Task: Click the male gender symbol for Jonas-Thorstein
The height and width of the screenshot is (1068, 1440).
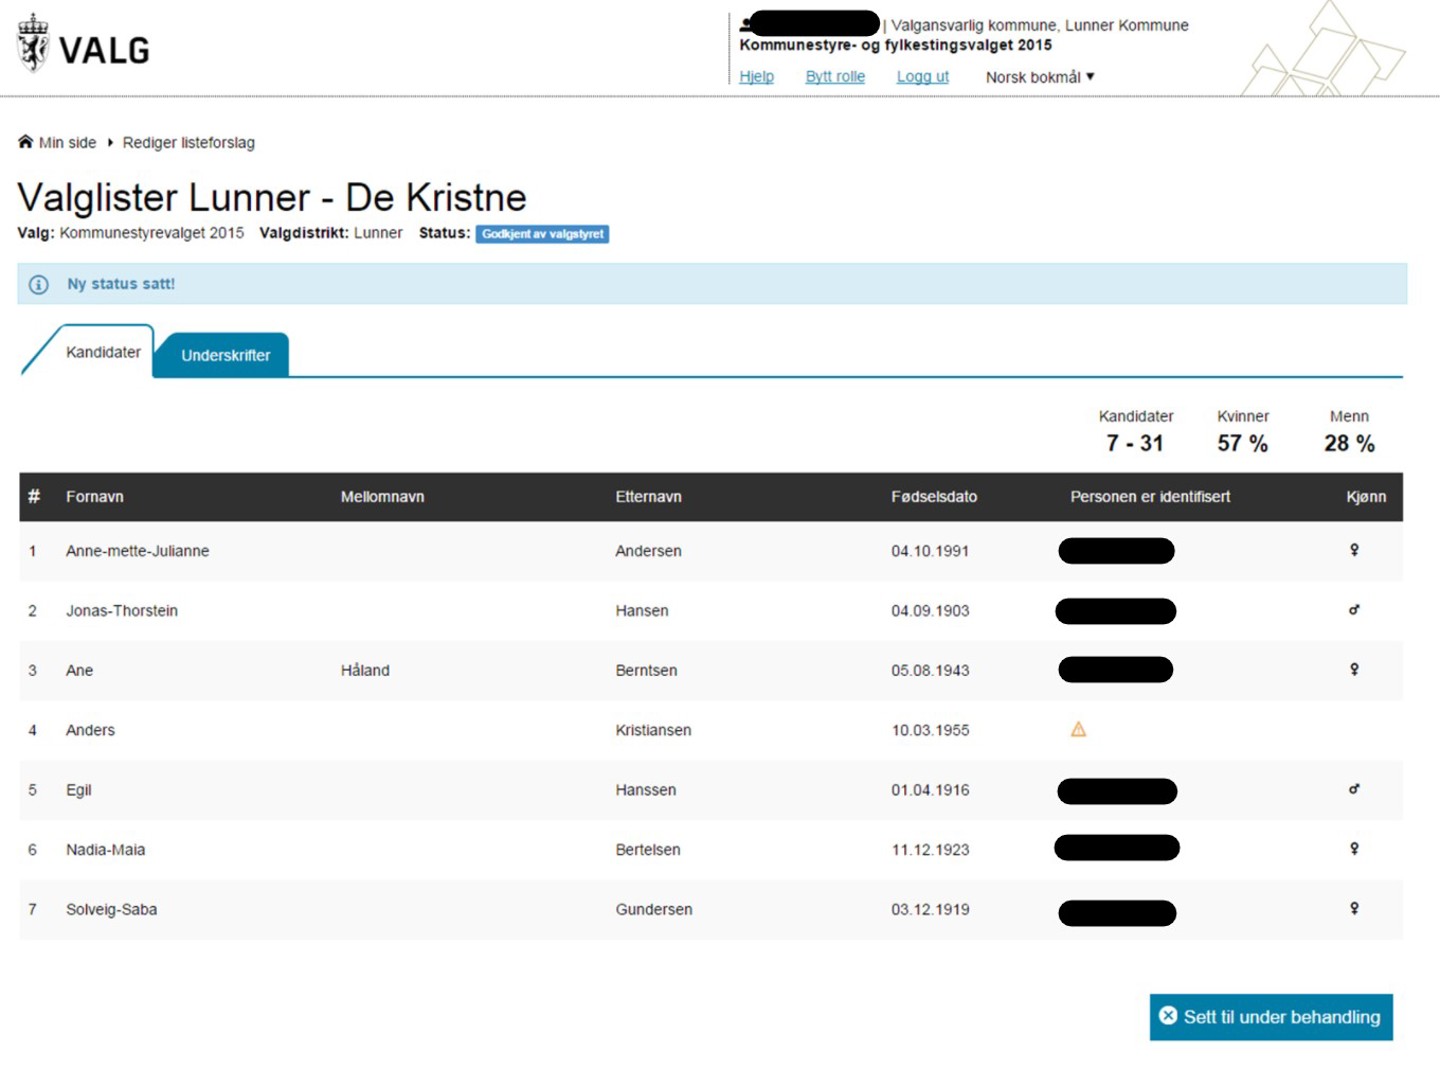Action: [1354, 610]
